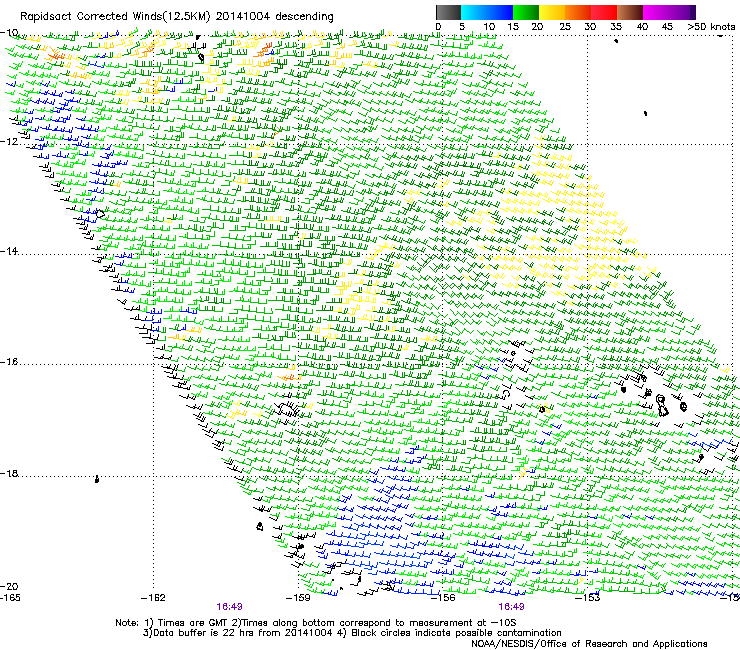Click the purple 16:49 time beside the -159 label
The width and height of the screenshot is (740, 650).
(x=229, y=607)
